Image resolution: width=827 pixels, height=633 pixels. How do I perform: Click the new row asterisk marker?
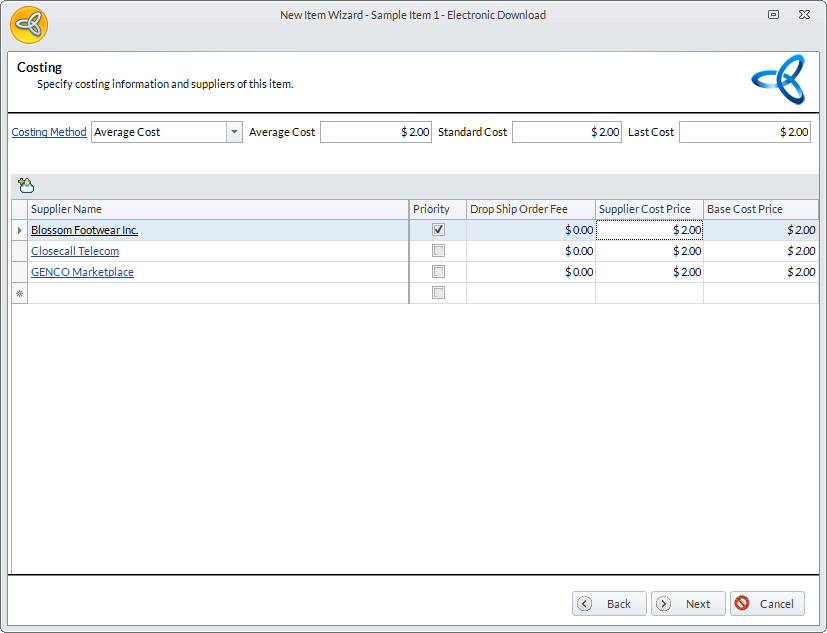19,293
